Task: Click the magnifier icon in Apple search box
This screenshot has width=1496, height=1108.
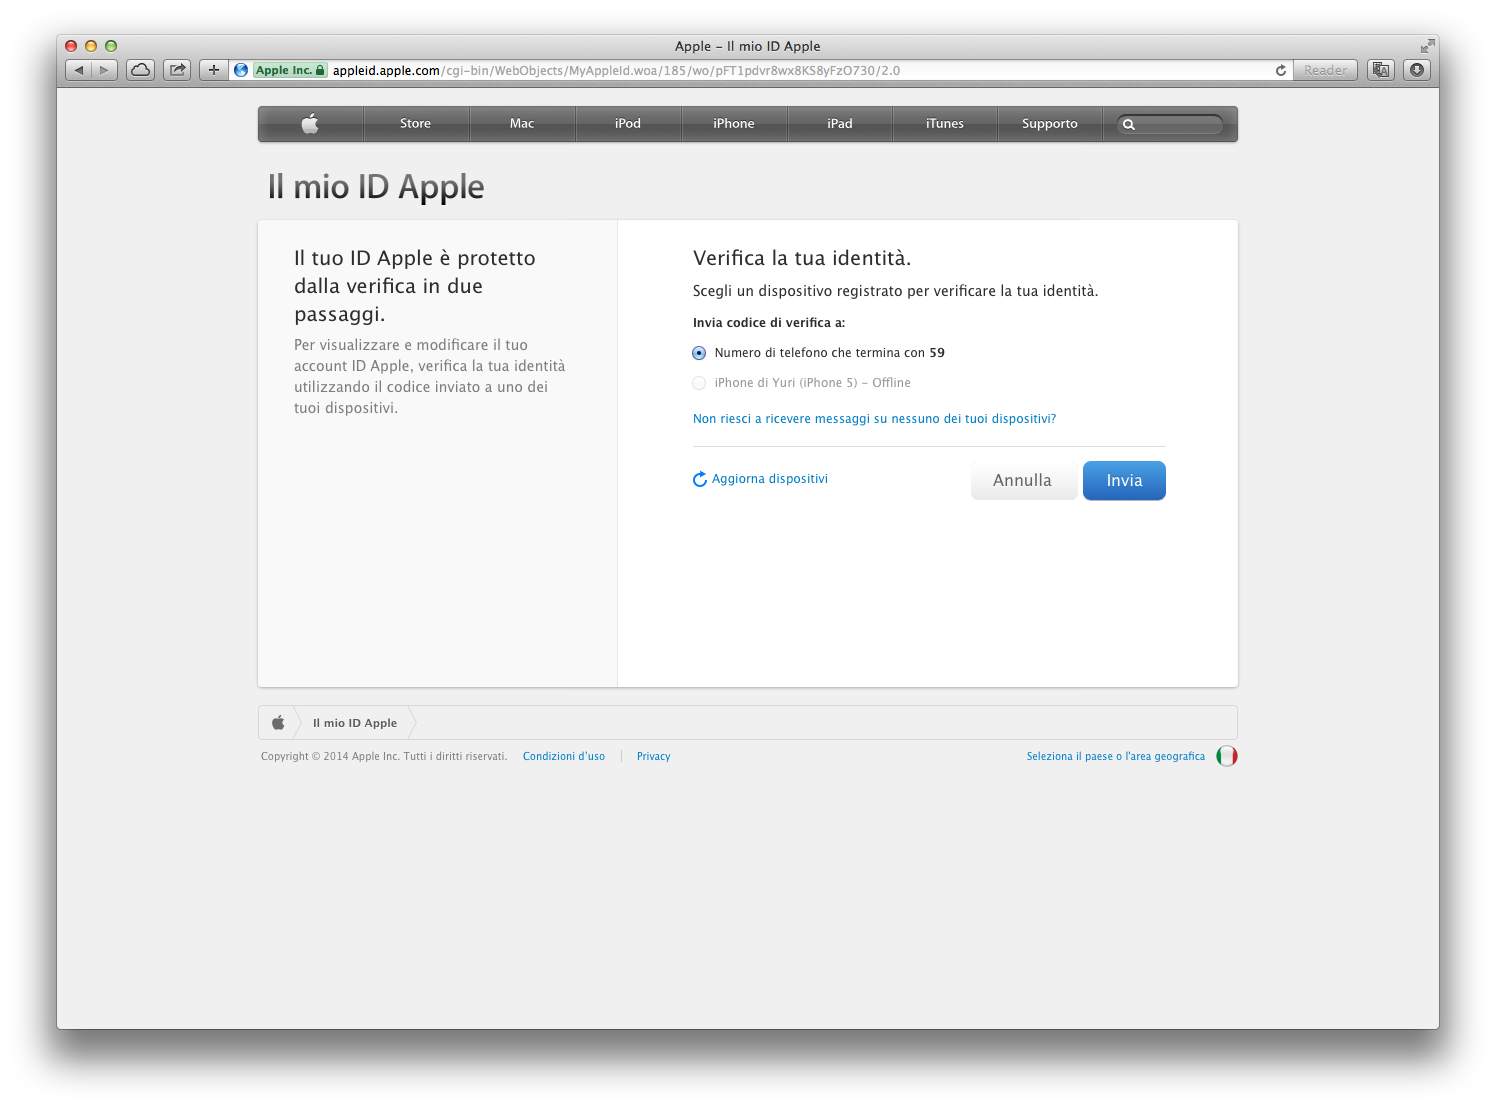Action: [x=1129, y=125]
